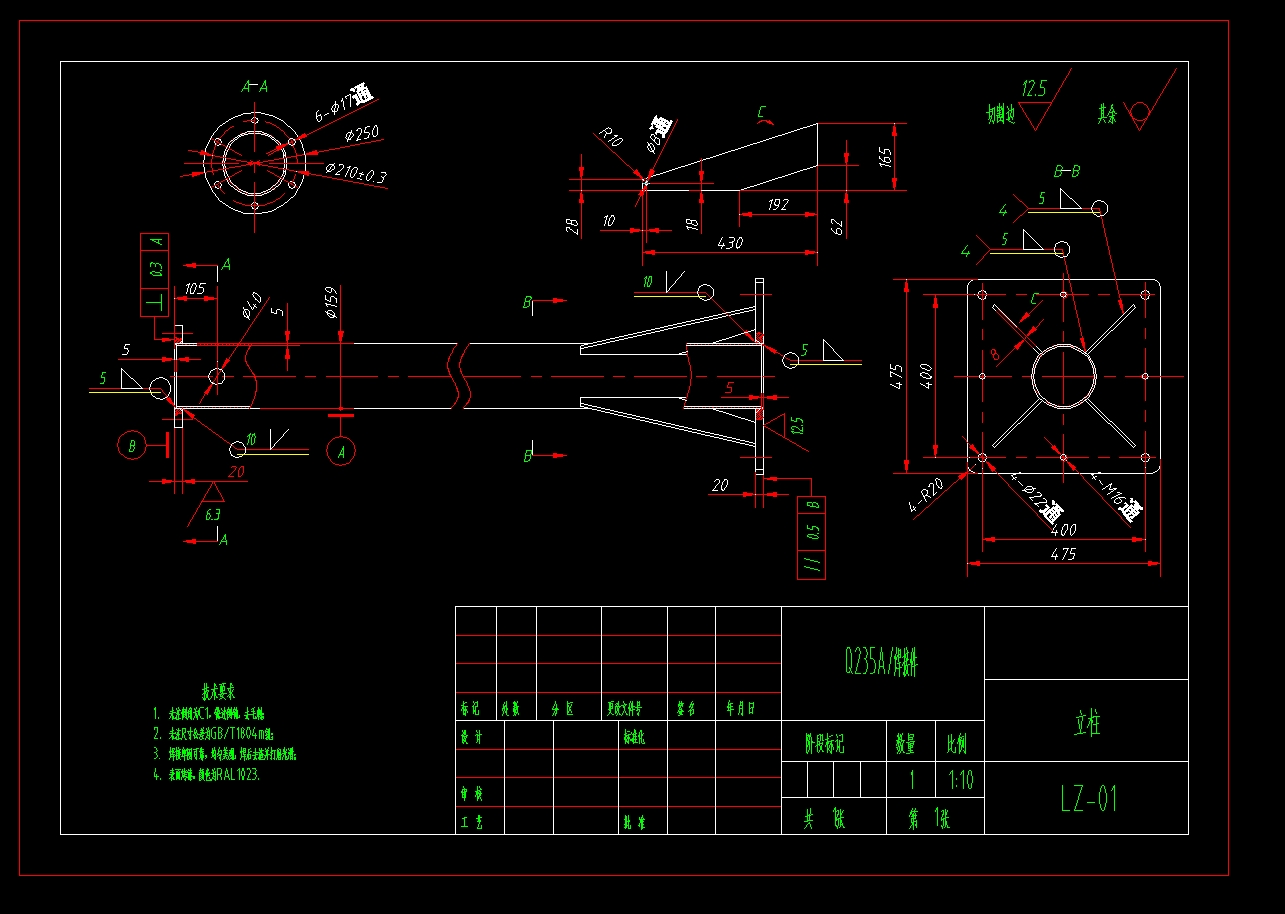The image size is (1285, 914).
Task: Select the "Φ210±0.3" bolt circle dimension
Action: click(356, 173)
